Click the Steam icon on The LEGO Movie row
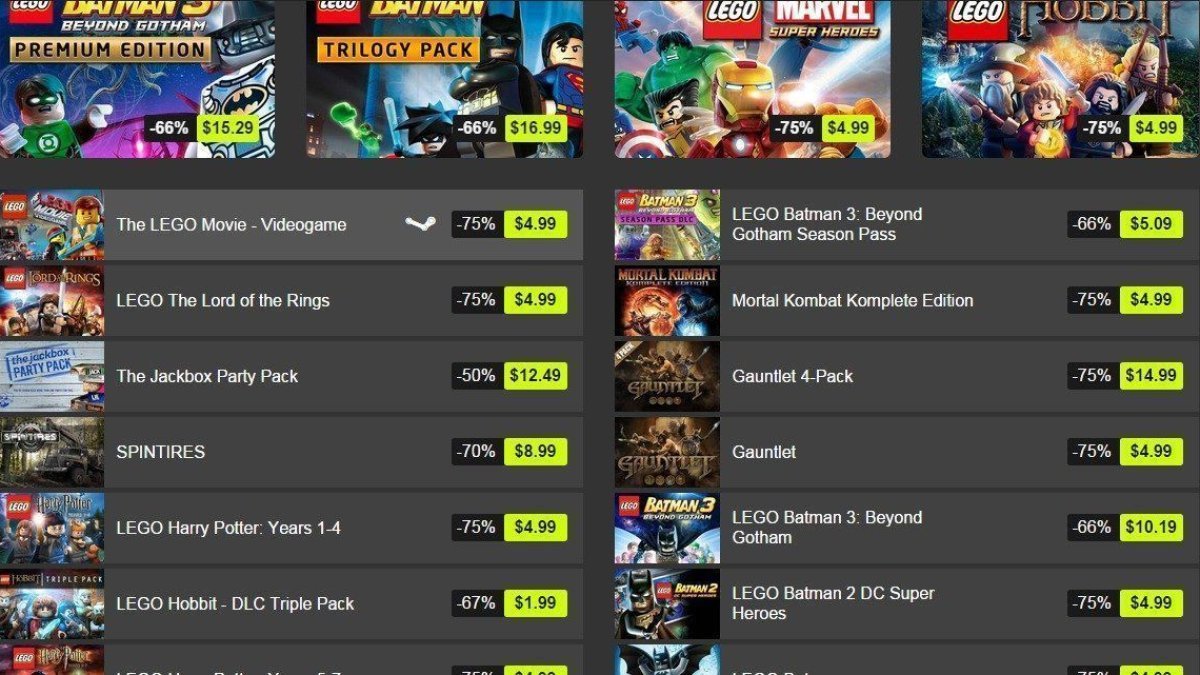 (x=420, y=224)
